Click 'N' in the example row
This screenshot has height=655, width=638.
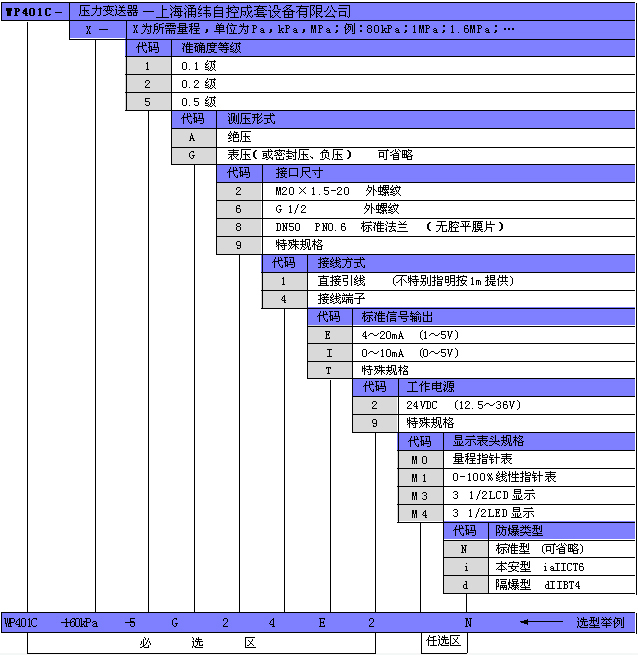[x=468, y=623]
